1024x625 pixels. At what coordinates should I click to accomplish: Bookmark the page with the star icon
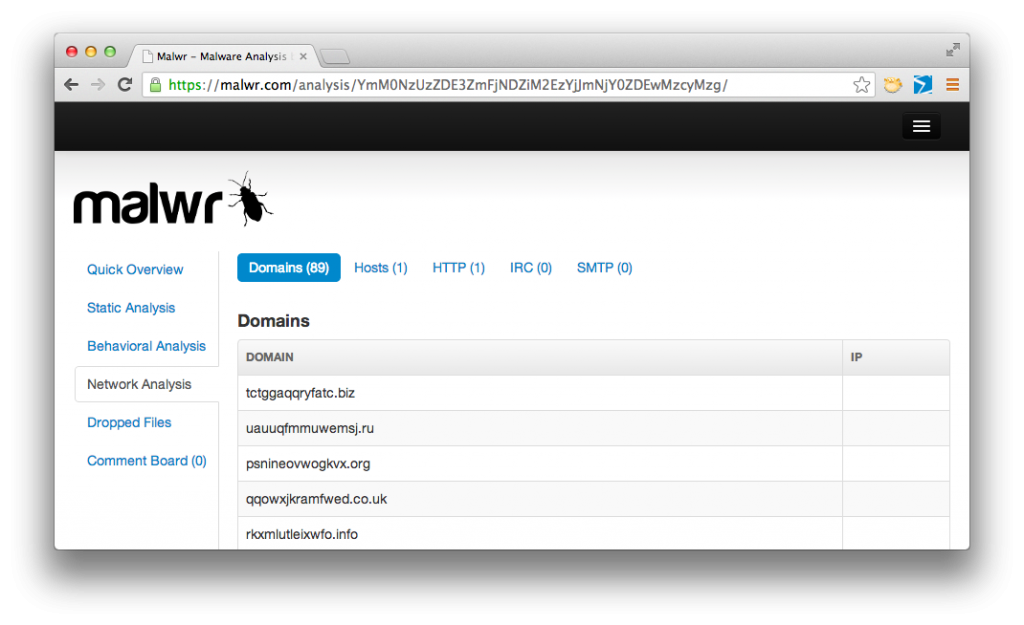point(861,84)
